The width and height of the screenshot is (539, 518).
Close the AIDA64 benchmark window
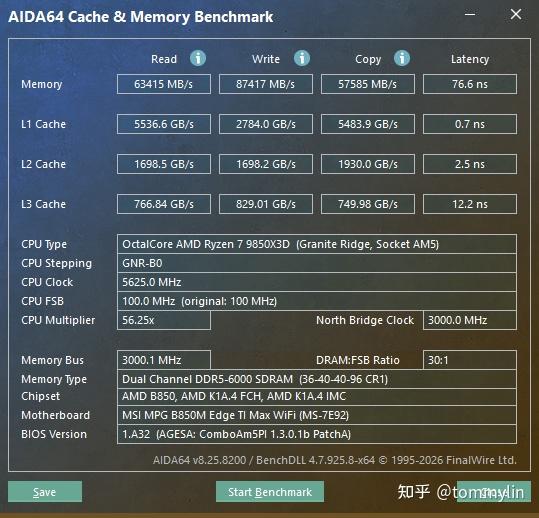pos(516,14)
